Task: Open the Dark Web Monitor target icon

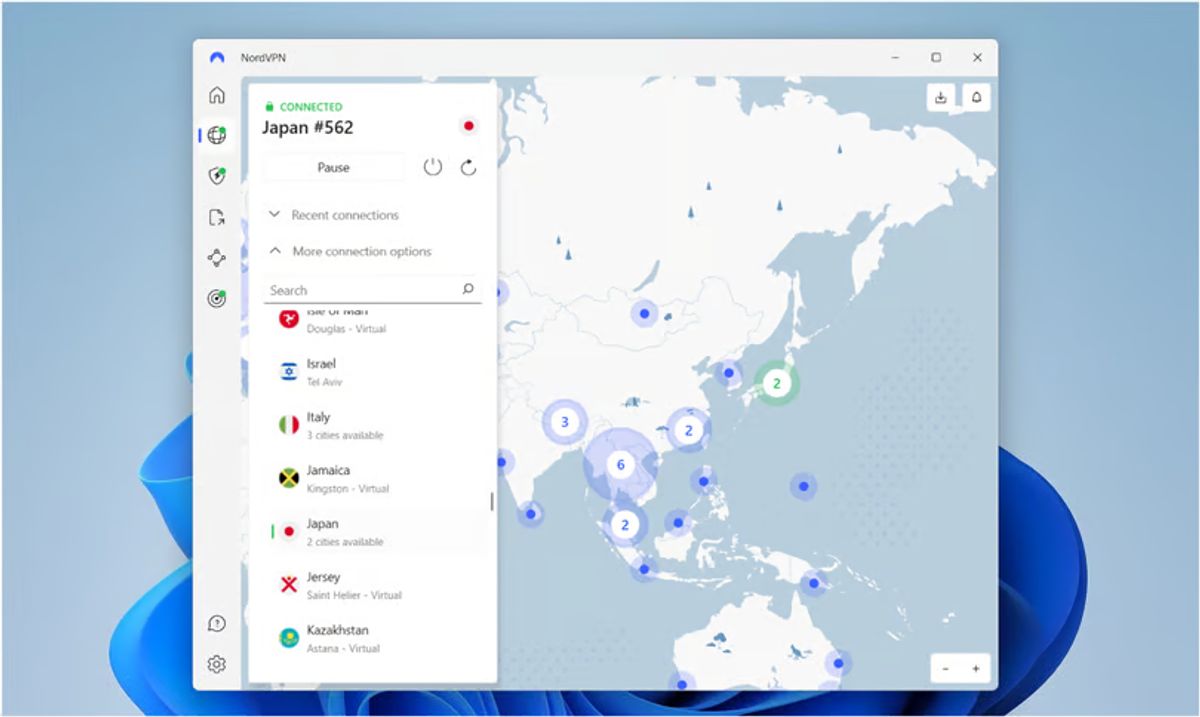Action: (217, 298)
